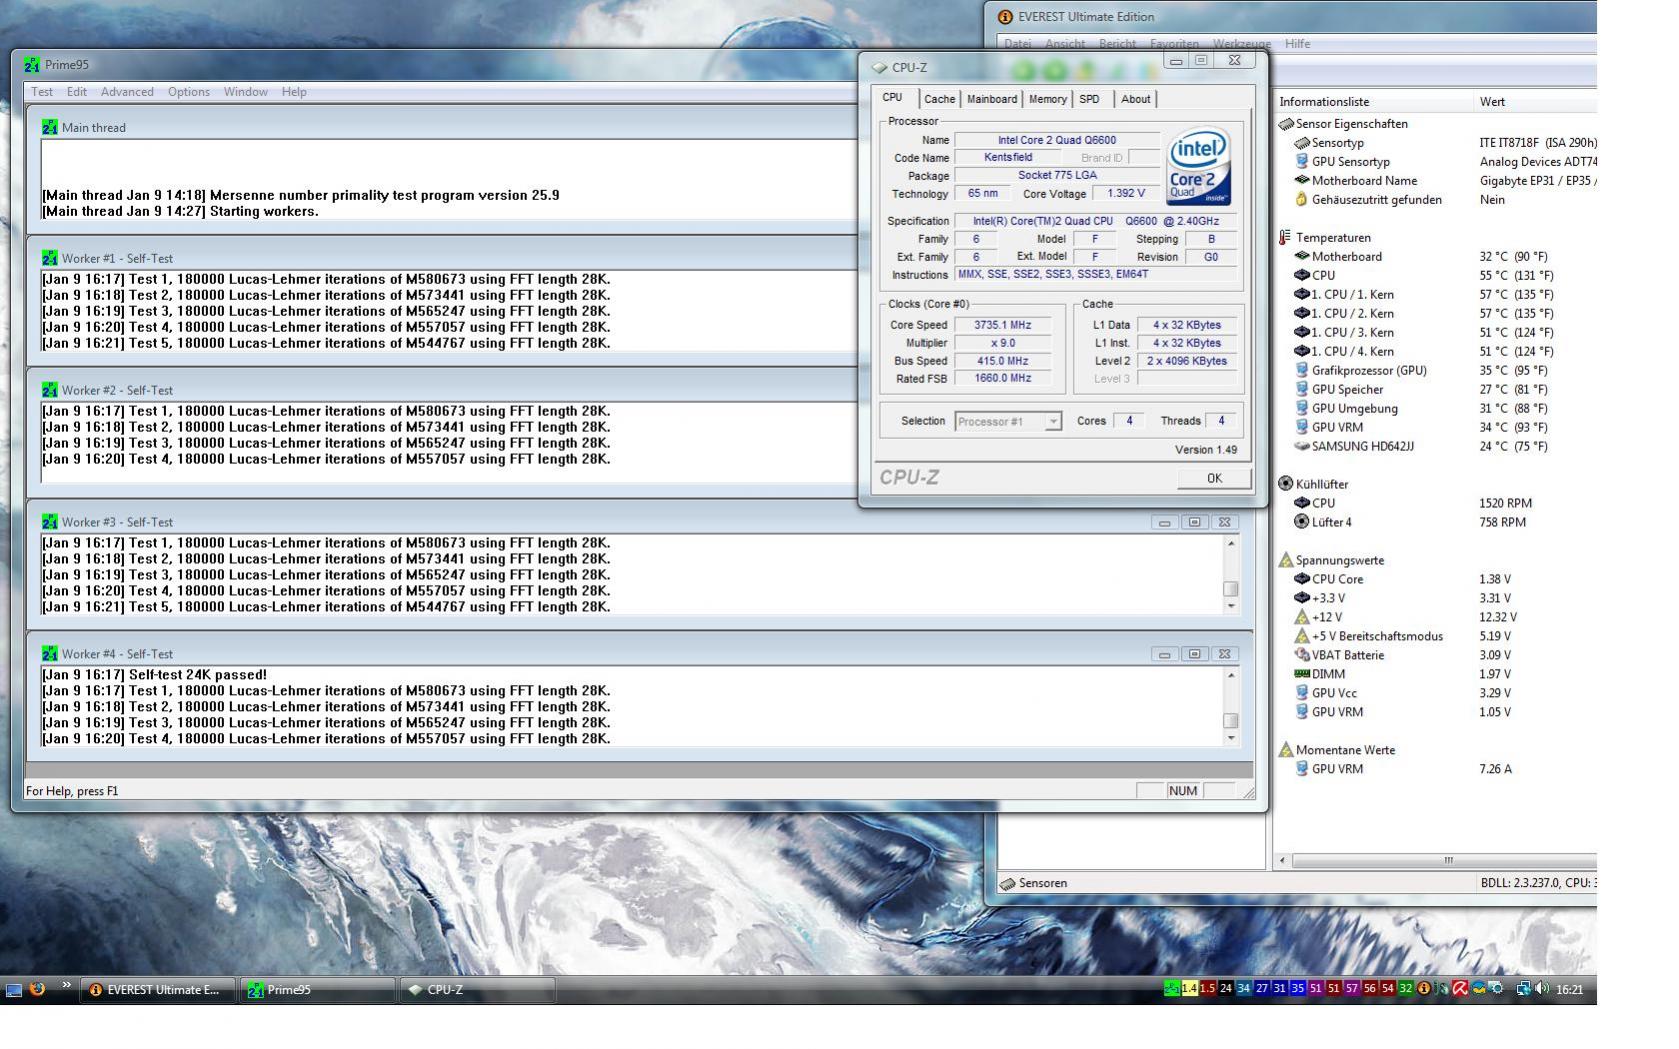Screen dimensions: 1679x1049
Task: Click the Informationsliste column header in EVEREST
Action: [x=1373, y=102]
